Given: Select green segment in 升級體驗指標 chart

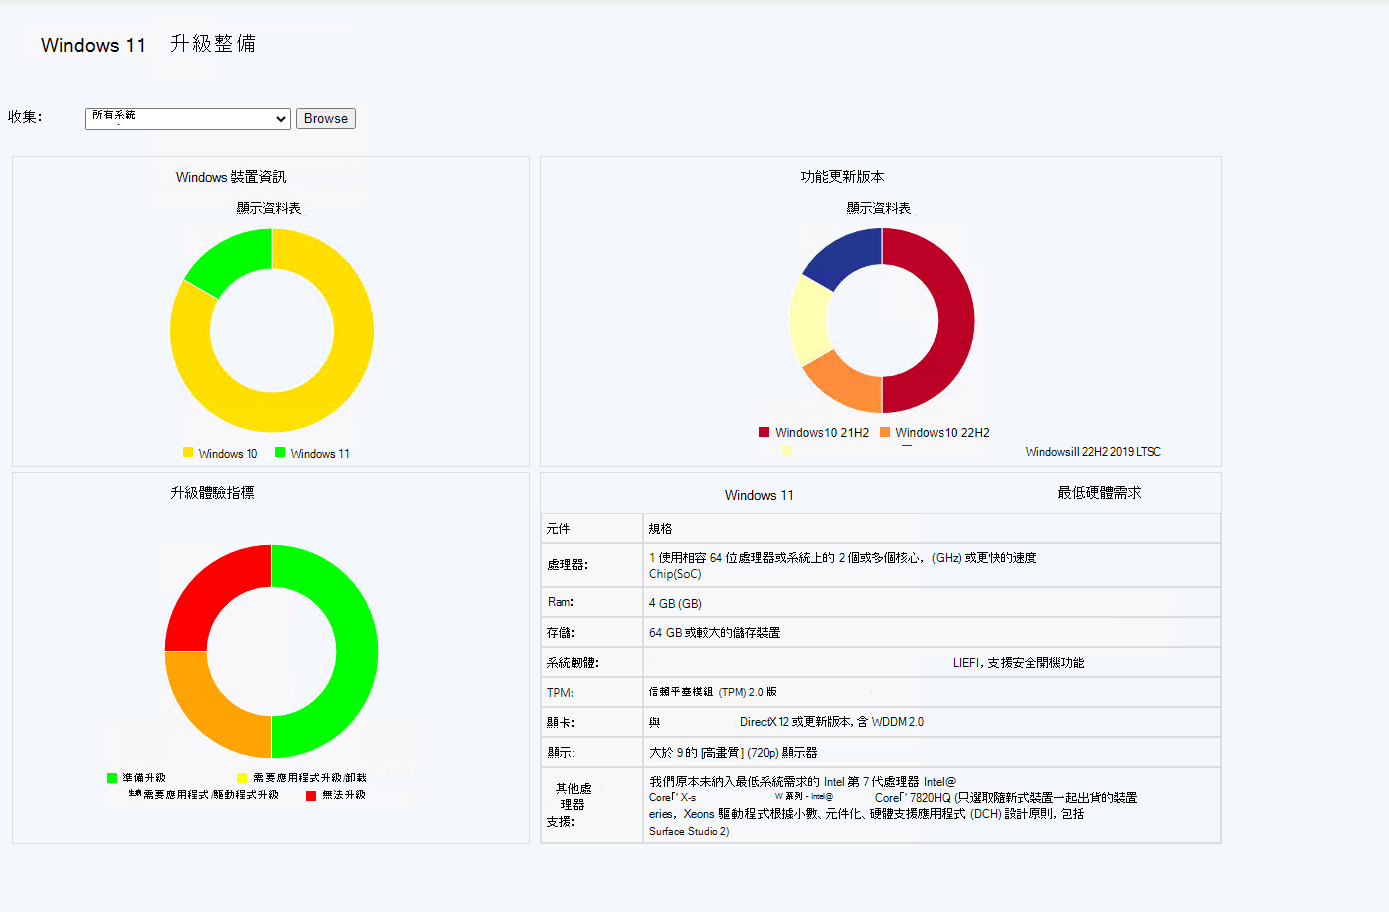Looking at the screenshot, I should [x=356, y=652].
